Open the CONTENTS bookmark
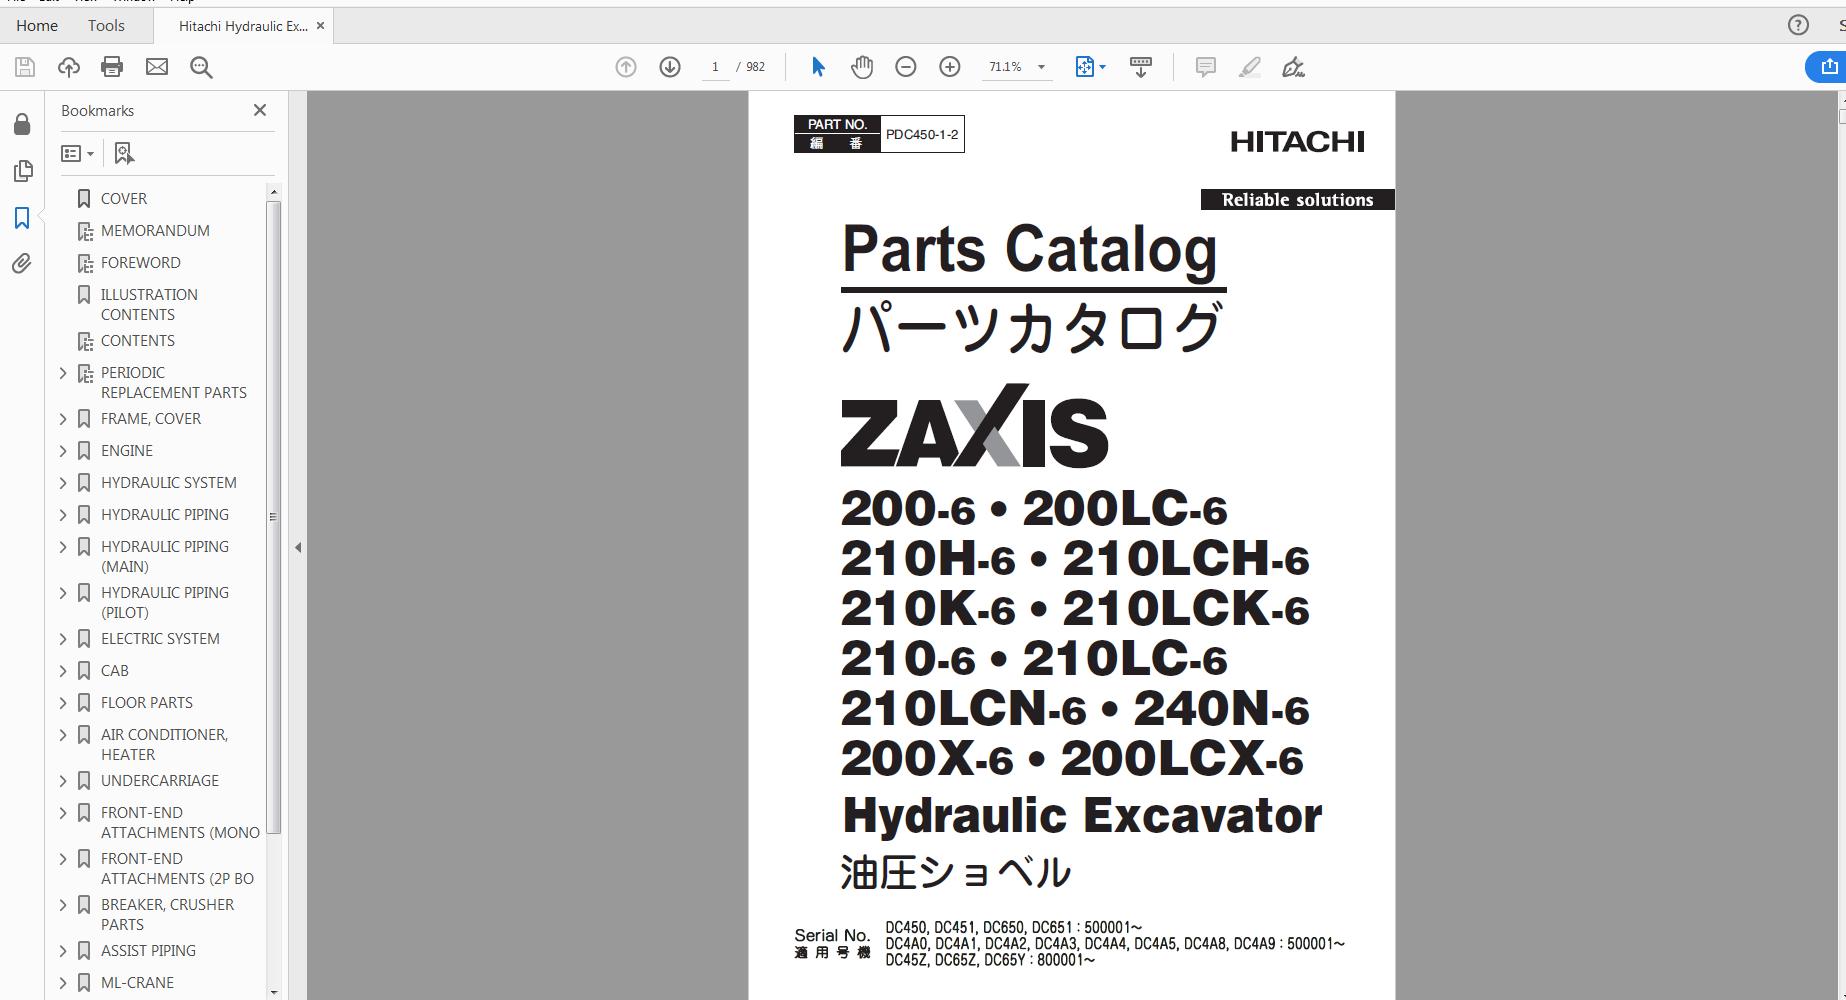This screenshot has height=1000, width=1846. pyautogui.click(x=138, y=341)
